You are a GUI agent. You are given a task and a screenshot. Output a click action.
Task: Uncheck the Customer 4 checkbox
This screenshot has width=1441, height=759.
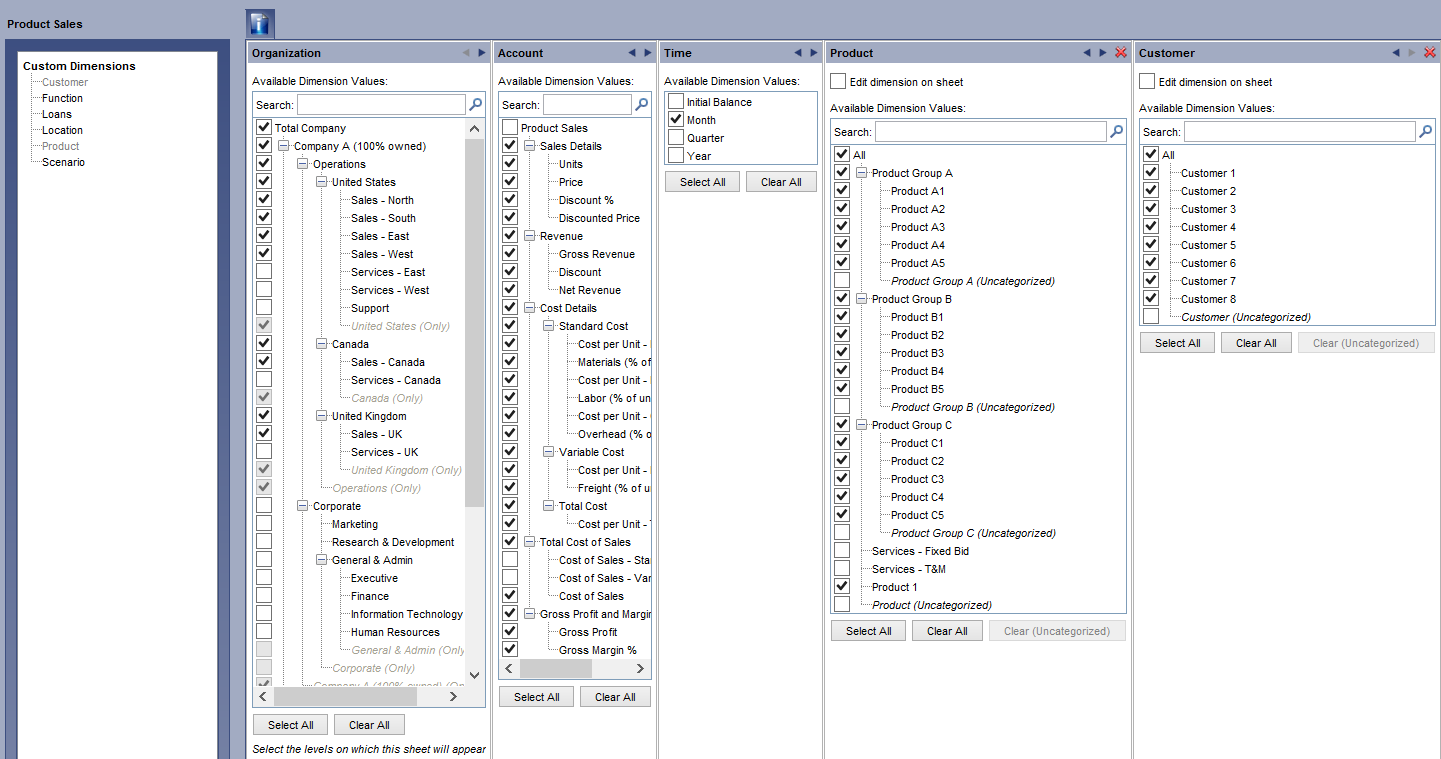(1151, 227)
